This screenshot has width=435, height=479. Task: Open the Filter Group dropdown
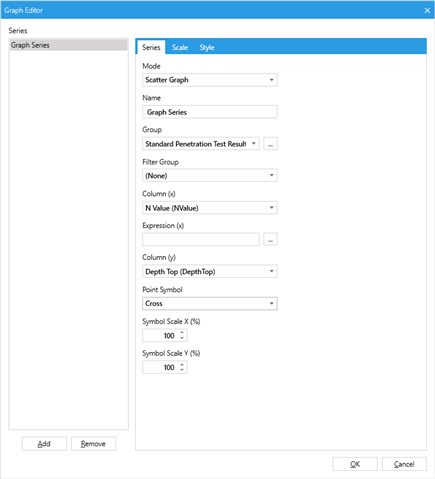pyautogui.click(x=210, y=176)
